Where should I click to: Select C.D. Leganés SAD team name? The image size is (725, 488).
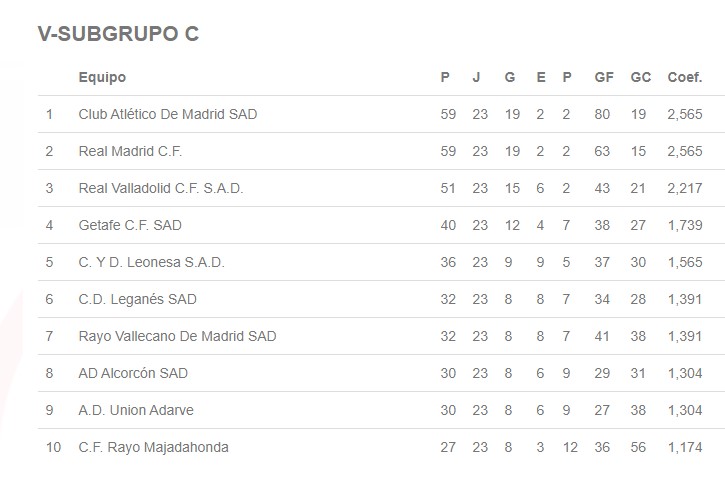tap(137, 299)
